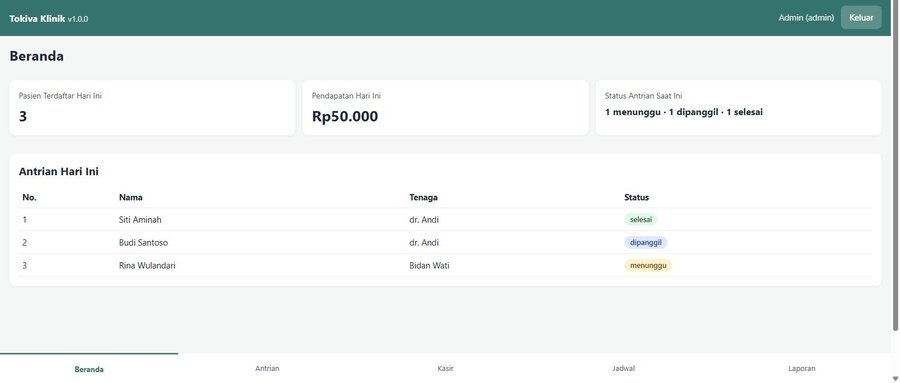The width and height of the screenshot is (900, 383).
Task: Click the Status Antrian Saat Ini label
Action: [643, 96]
